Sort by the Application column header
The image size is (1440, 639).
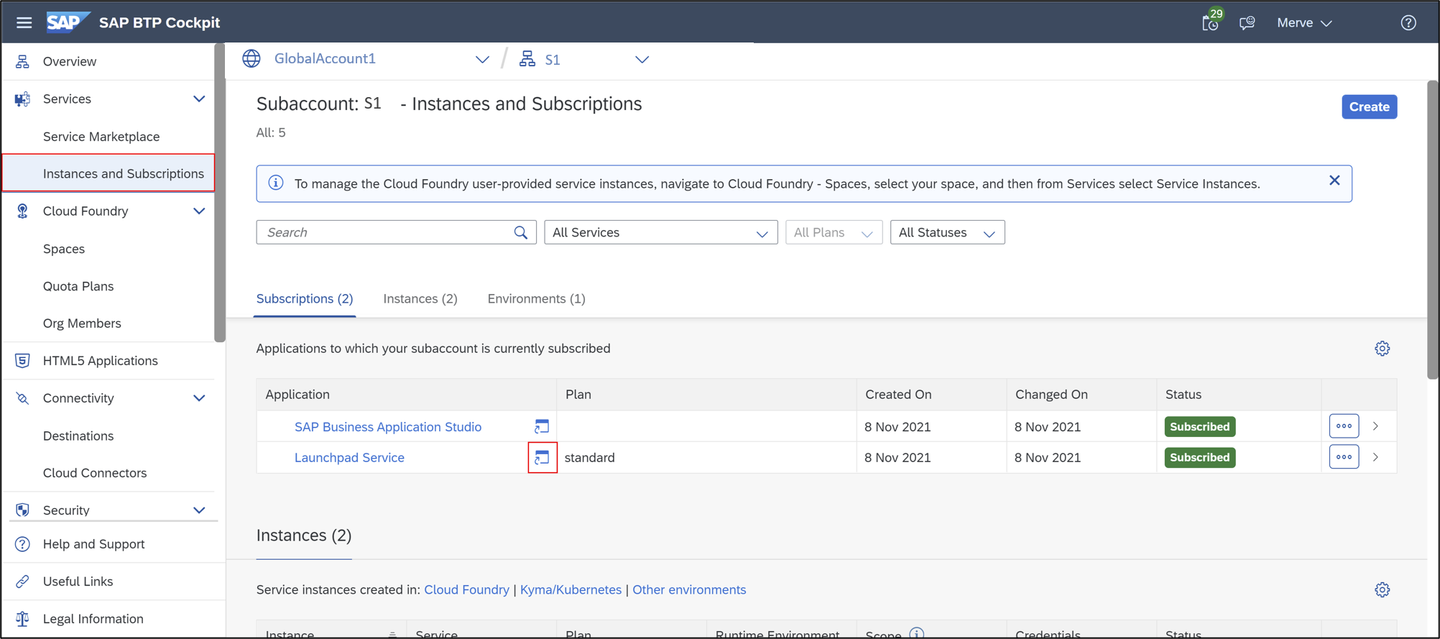point(407,395)
